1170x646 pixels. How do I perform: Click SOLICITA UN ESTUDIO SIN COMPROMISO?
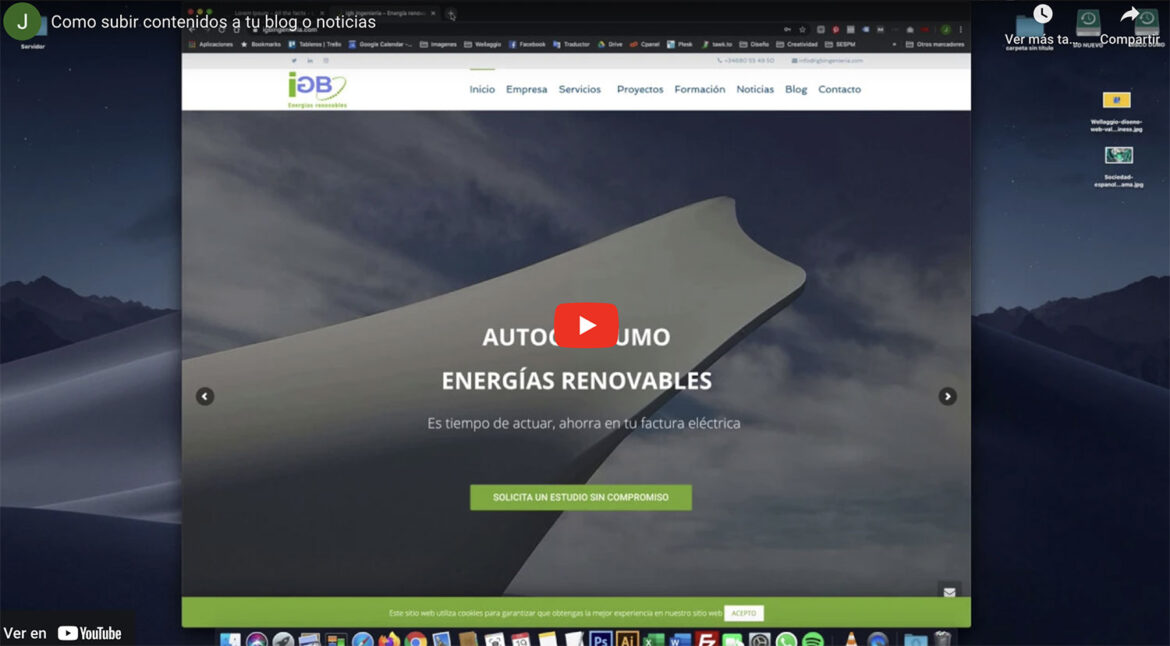tap(581, 496)
